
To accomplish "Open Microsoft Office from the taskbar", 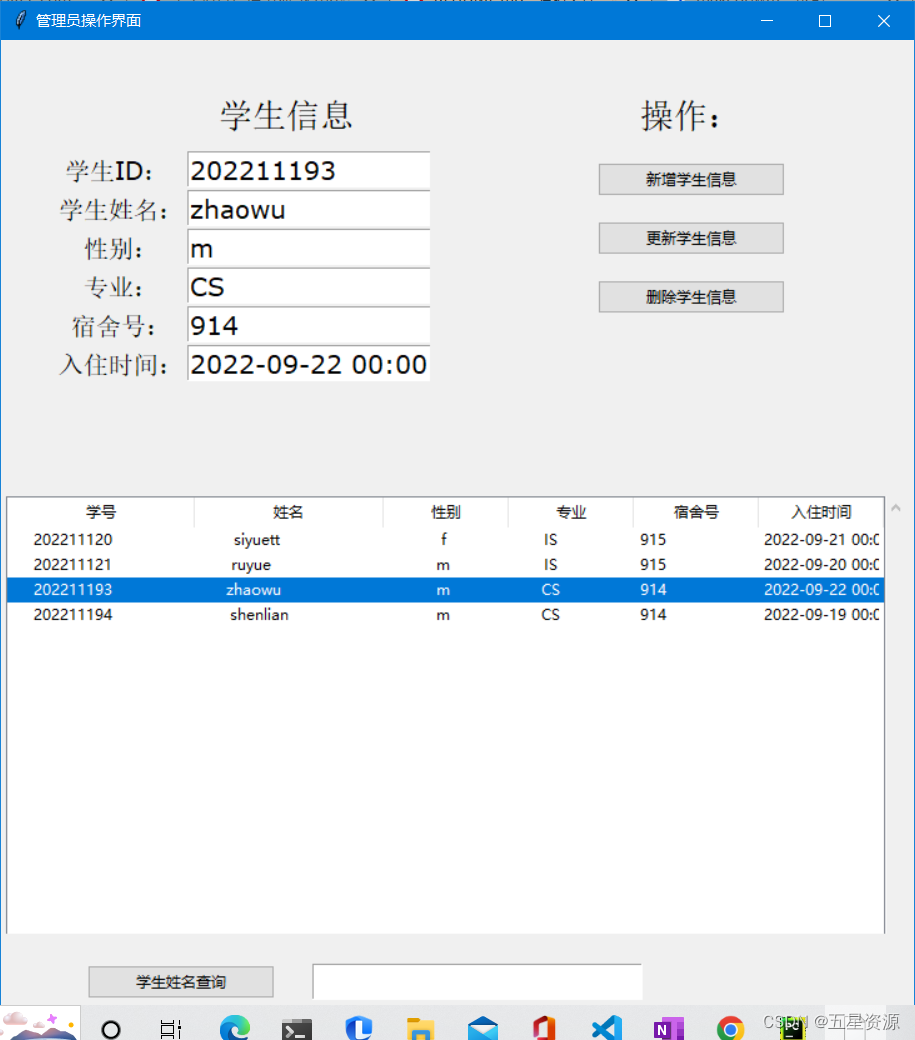I will pos(544,1028).
